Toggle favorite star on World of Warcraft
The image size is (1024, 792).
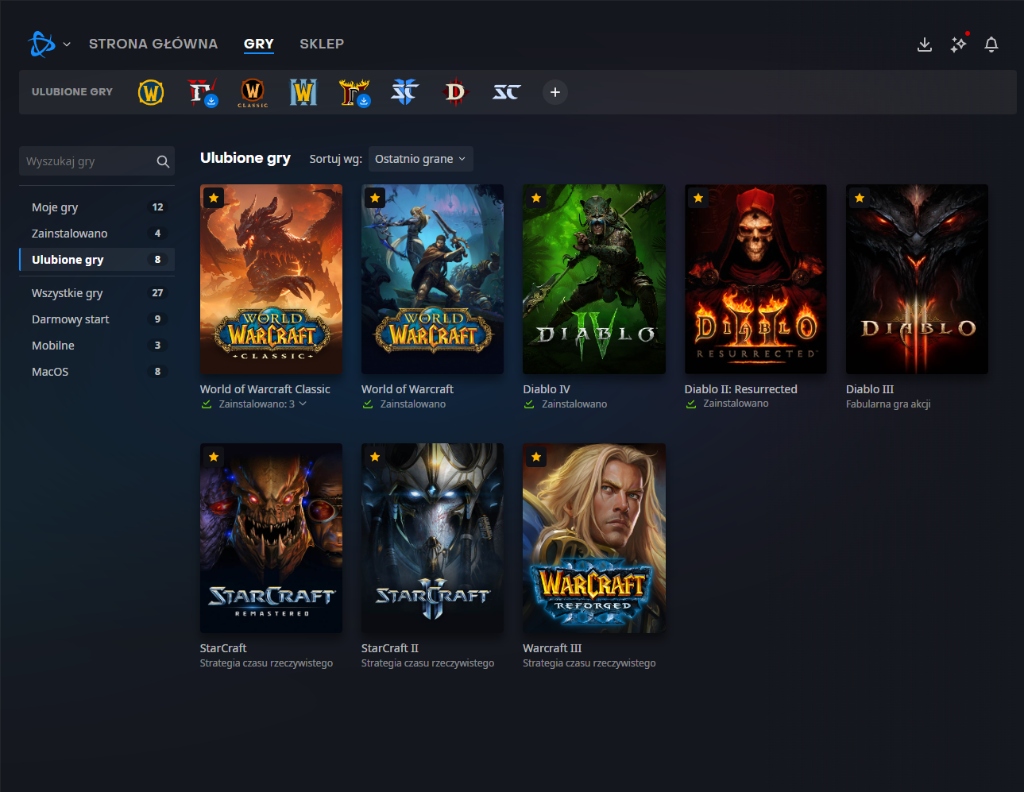pos(375,198)
